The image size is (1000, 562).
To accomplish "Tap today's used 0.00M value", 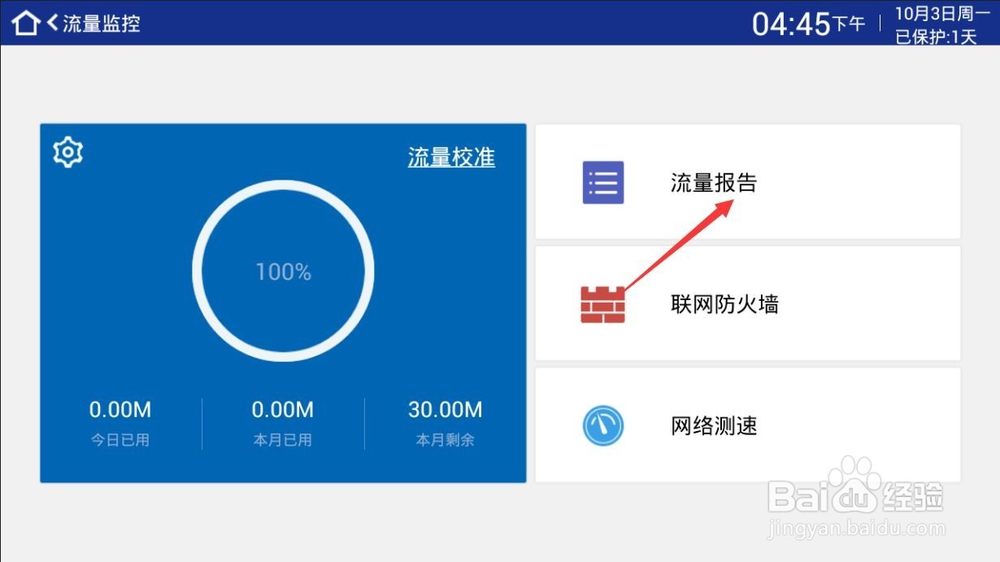I will pos(120,410).
